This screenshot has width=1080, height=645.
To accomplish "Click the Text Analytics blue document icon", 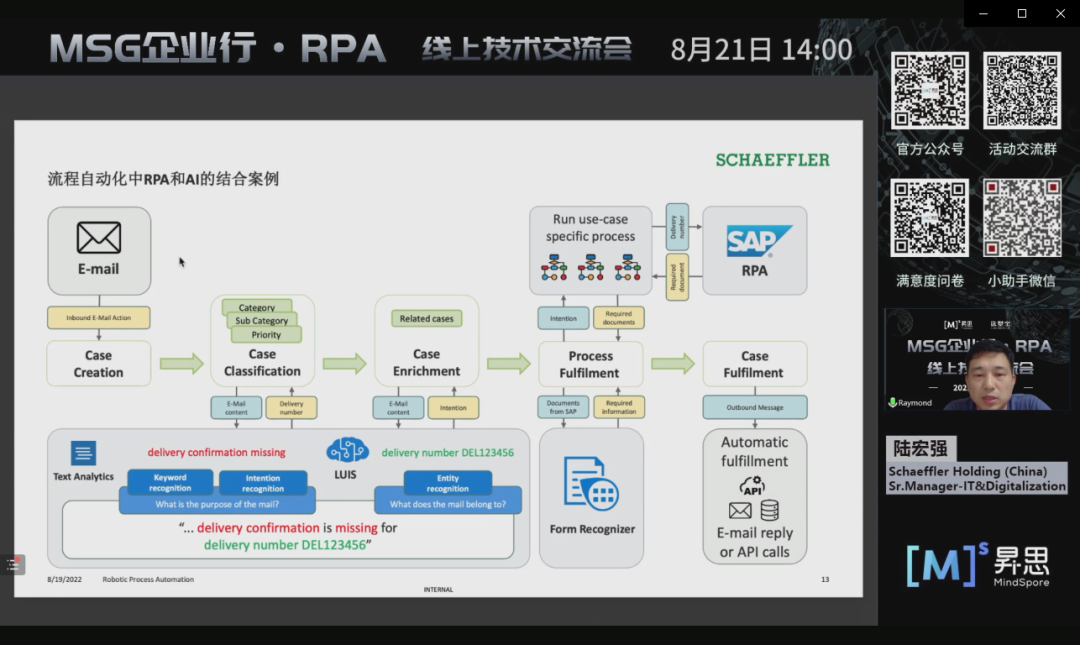I will [x=83, y=453].
